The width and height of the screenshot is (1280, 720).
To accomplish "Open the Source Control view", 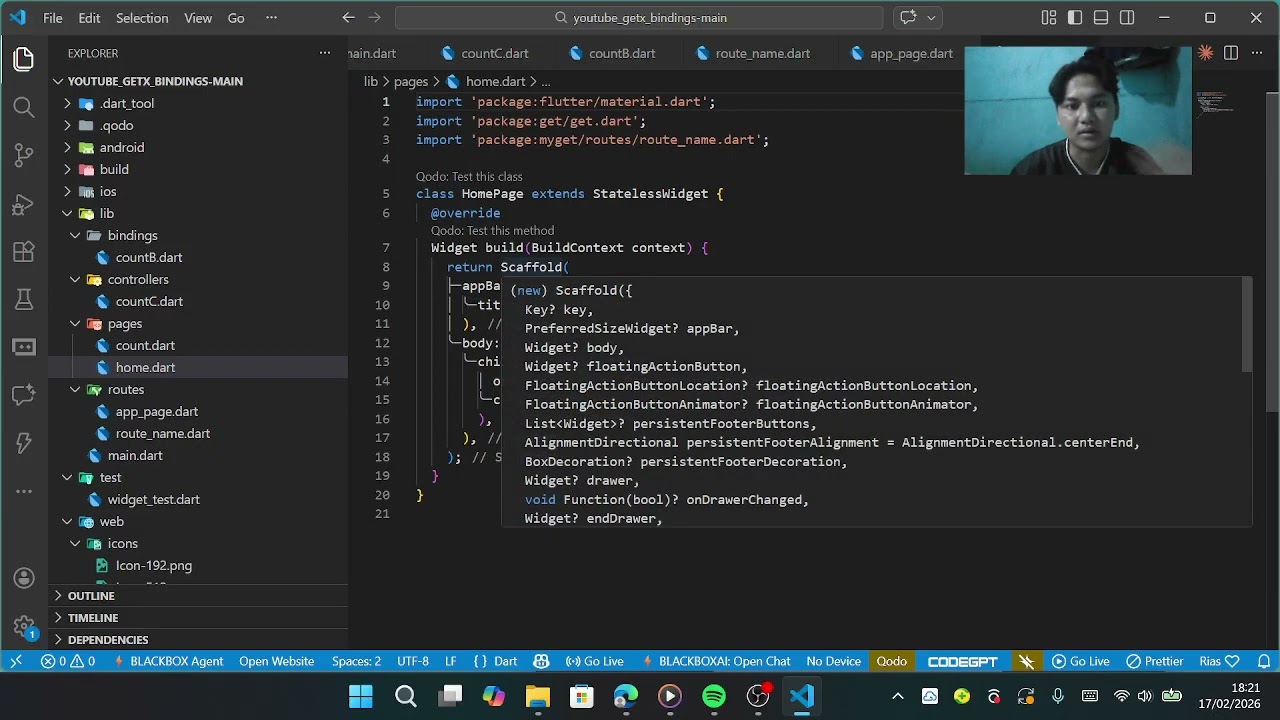I will (24, 155).
